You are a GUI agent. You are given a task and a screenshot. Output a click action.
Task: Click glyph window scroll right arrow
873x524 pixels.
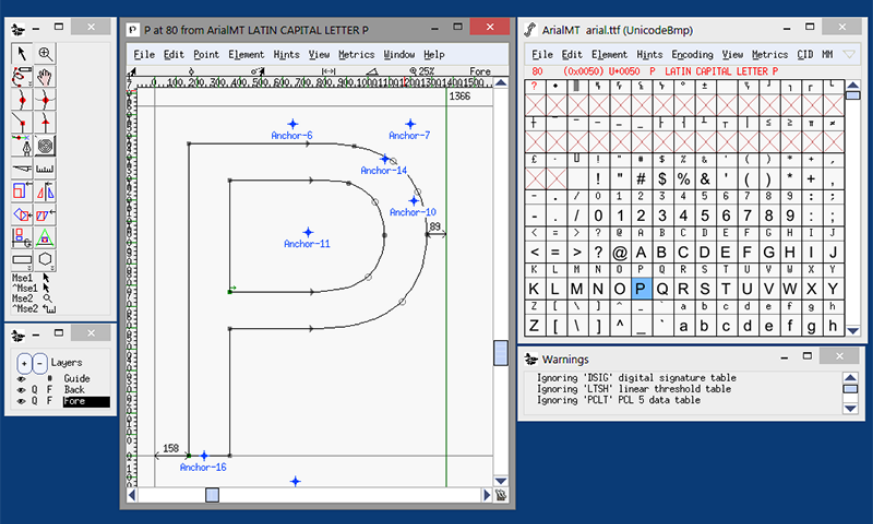click(x=487, y=494)
